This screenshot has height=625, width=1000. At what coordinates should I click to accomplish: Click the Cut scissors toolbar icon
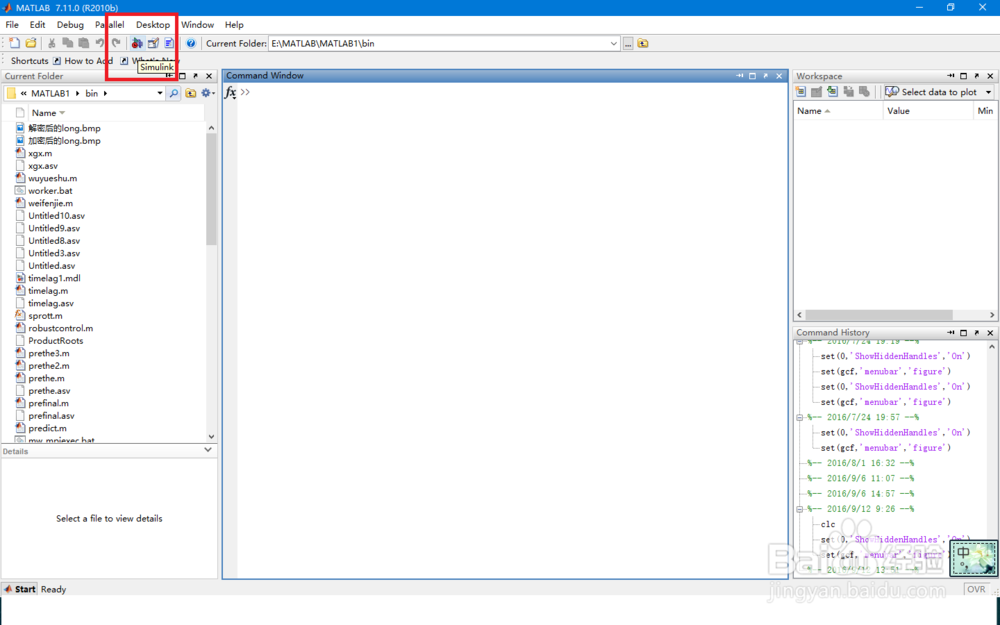click(x=52, y=43)
